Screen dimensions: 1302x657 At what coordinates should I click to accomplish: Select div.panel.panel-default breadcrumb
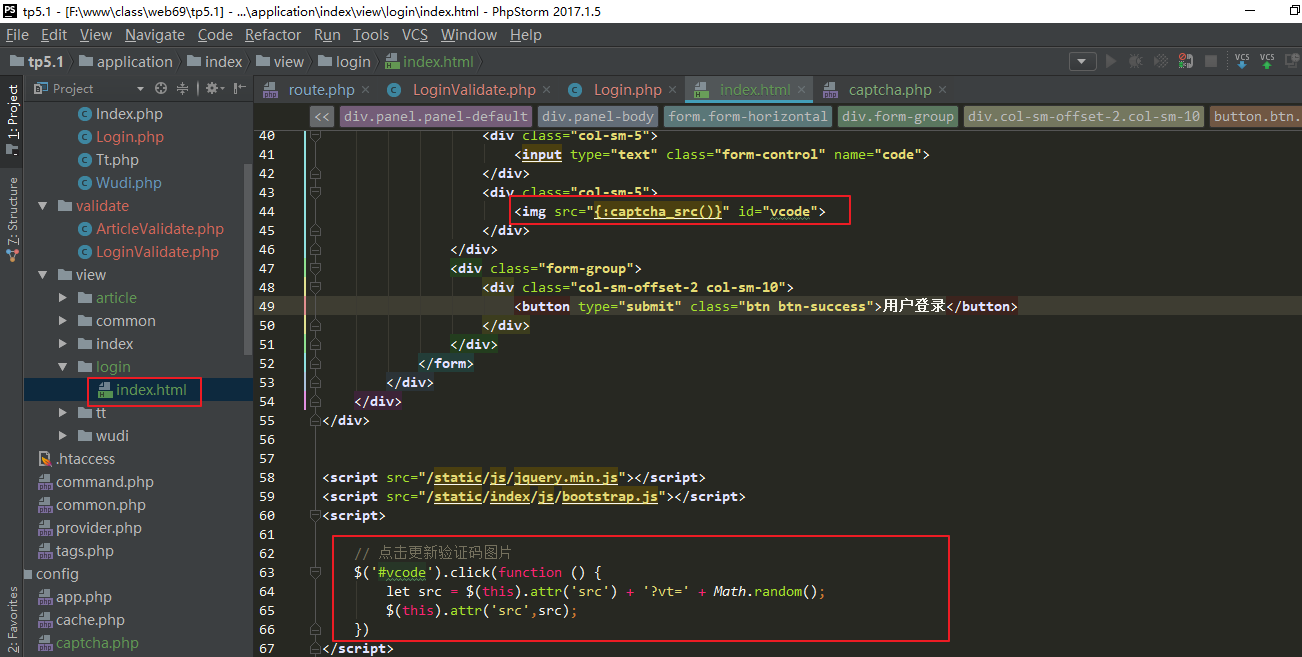click(x=435, y=116)
